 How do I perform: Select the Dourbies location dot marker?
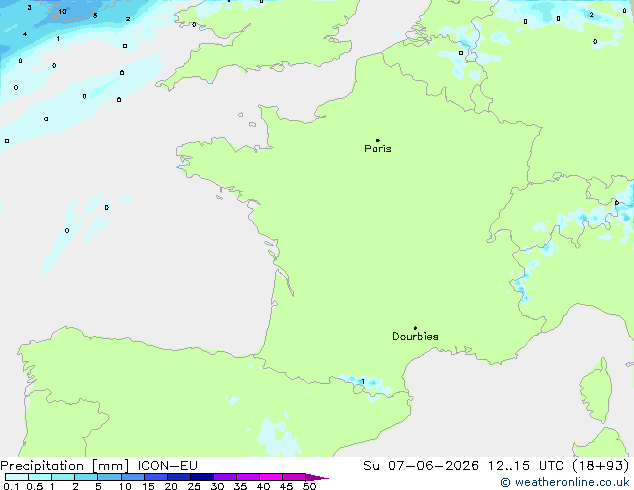pyautogui.click(x=415, y=328)
